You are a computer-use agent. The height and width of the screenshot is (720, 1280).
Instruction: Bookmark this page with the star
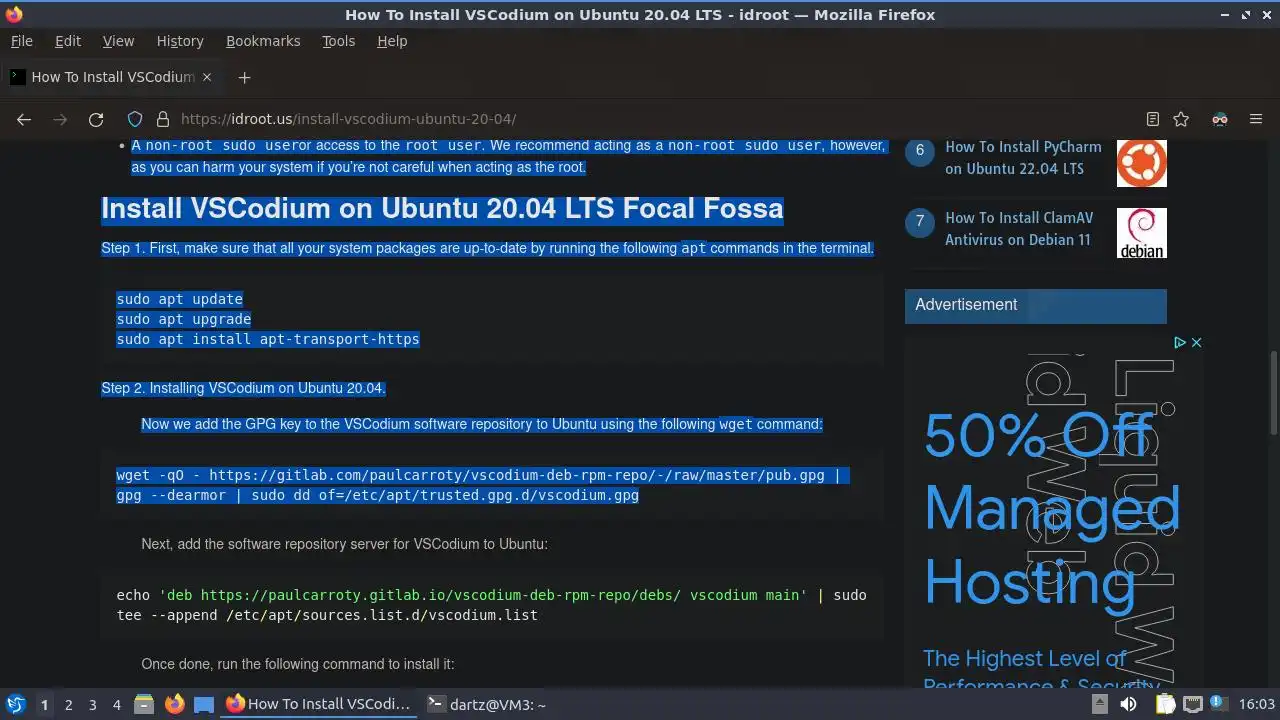1181,119
